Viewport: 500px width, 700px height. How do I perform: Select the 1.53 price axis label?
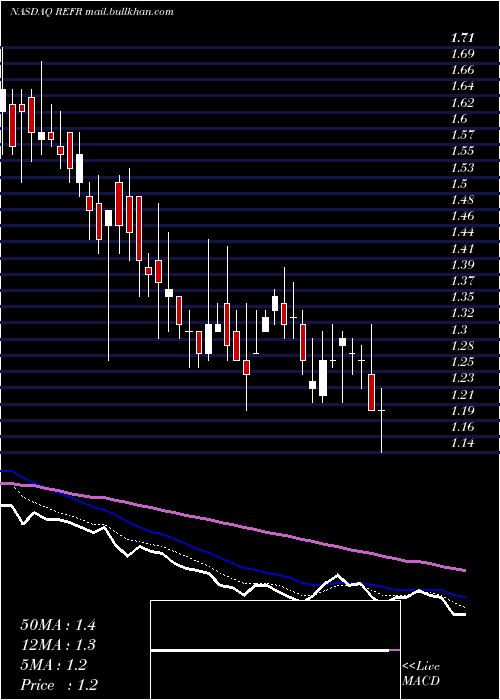(x=462, y=167)
